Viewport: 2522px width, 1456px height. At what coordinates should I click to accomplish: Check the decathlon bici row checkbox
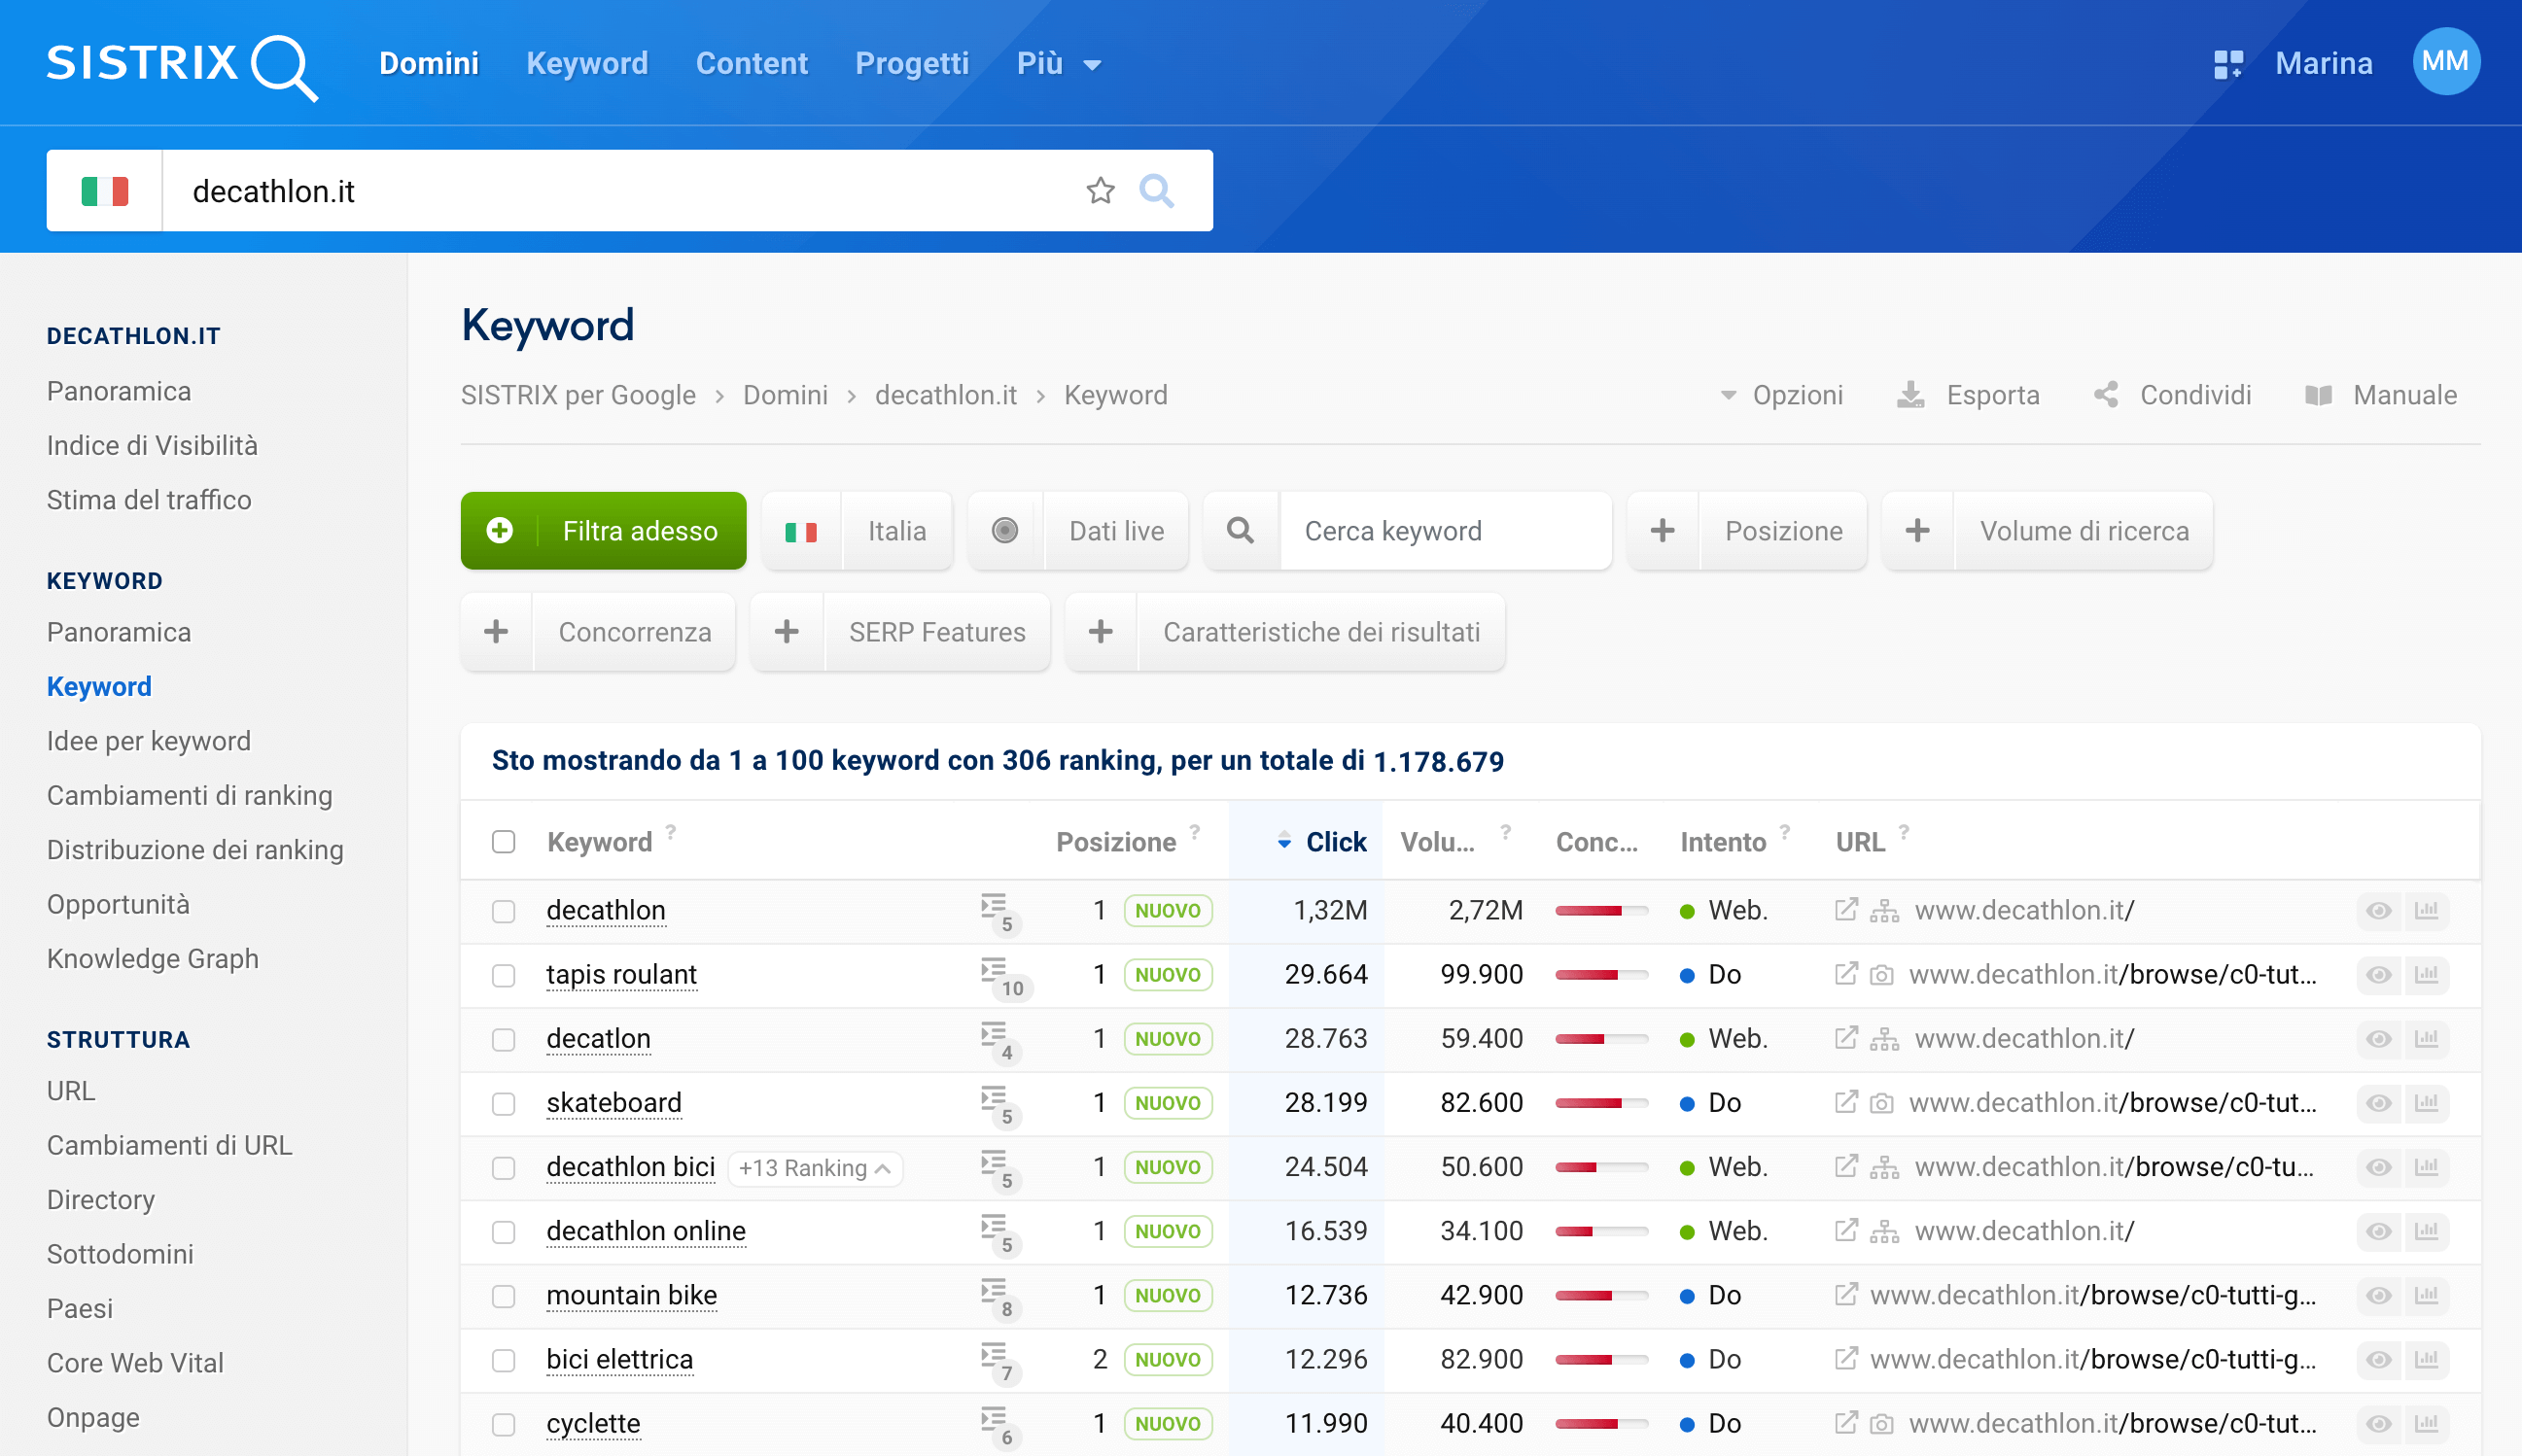pos(503,1167)
